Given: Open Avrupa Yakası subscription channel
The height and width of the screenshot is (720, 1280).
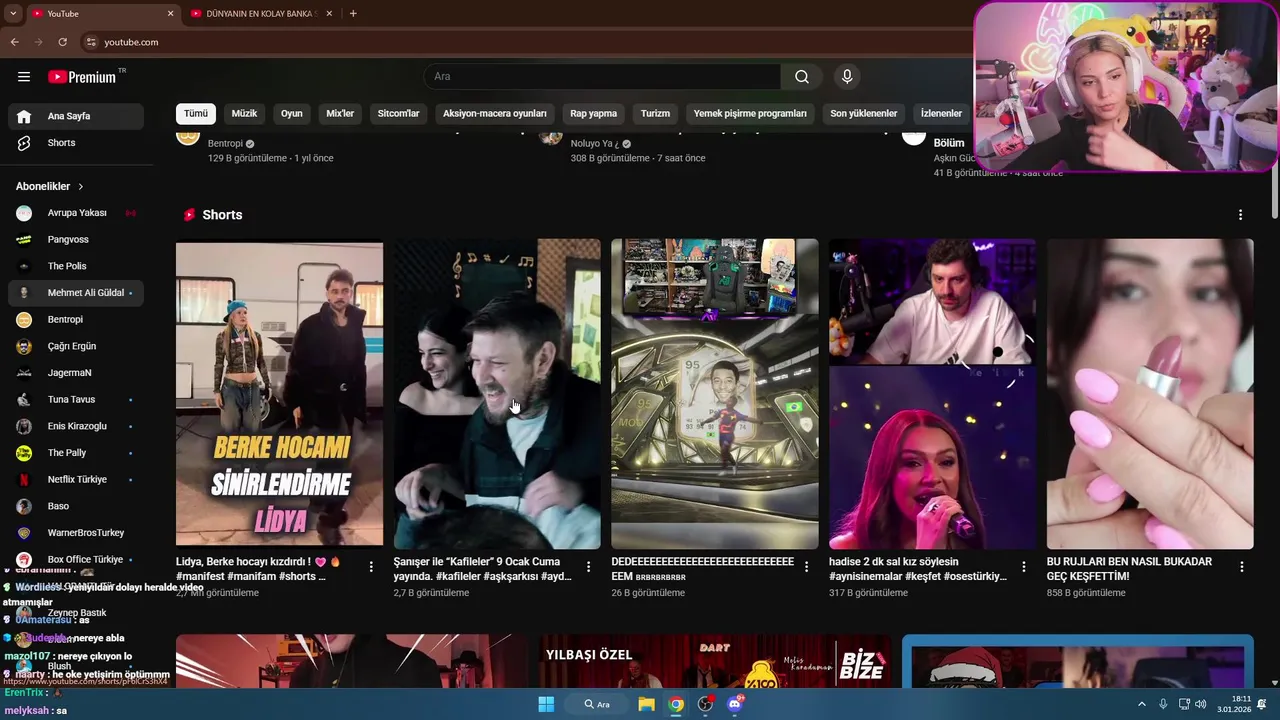Looking at the screenshot, I should pyautogui.click(x=76, y=213).
